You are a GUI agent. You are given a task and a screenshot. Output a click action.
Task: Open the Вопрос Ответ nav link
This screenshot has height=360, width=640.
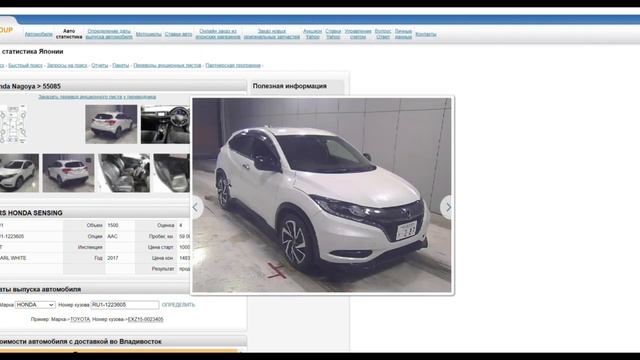(x=383, y=34)
